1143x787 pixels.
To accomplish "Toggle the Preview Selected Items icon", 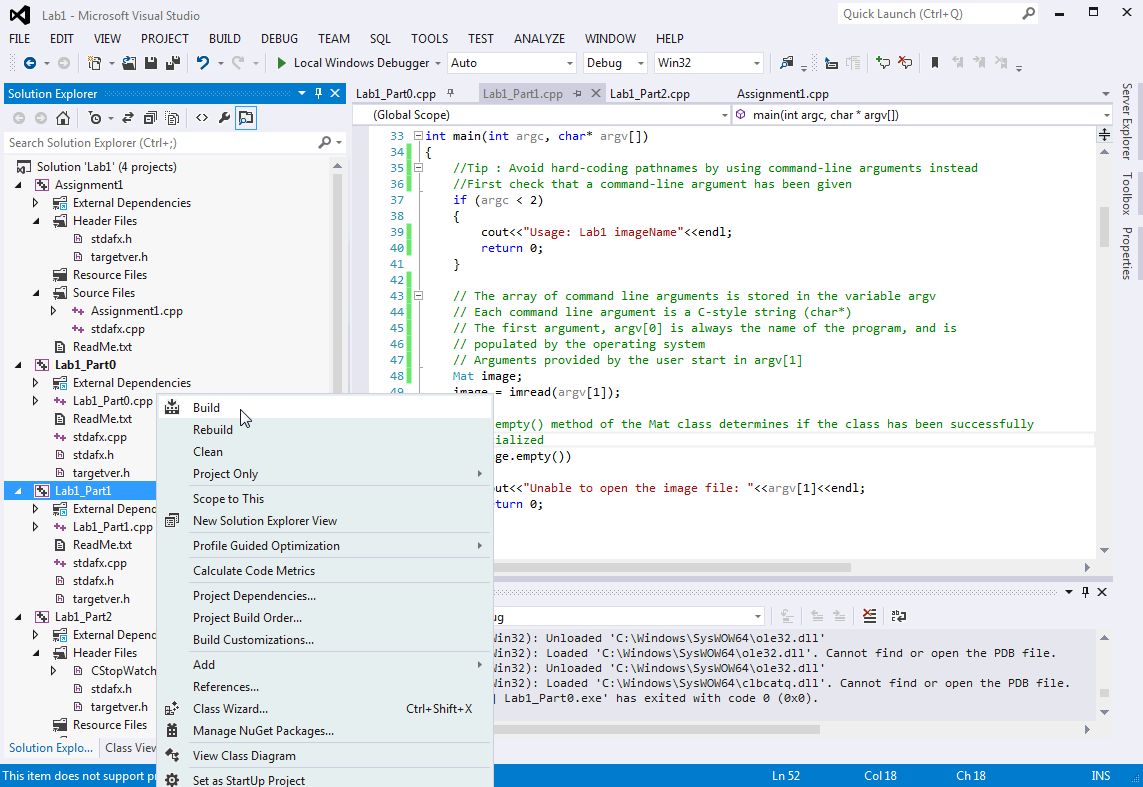I will [x=246, y=118].
